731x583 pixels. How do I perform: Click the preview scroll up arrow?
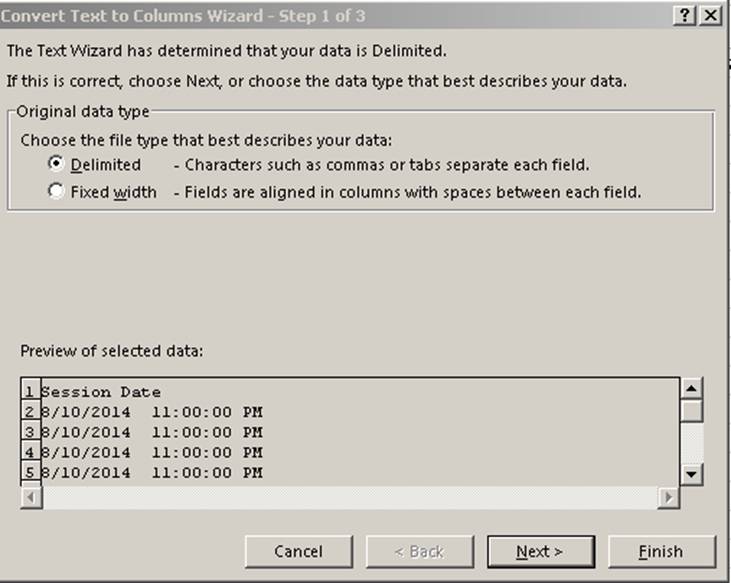[x=691, y=388]
